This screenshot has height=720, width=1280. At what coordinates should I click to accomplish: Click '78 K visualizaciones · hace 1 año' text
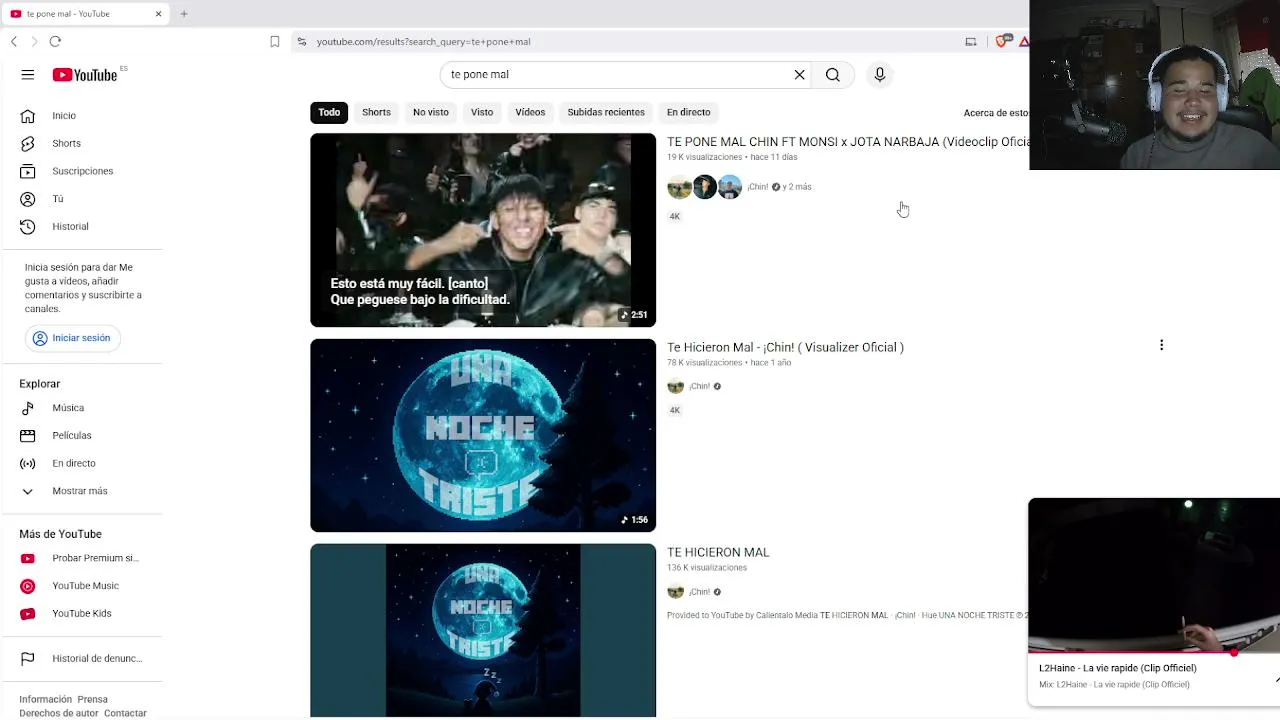(729, 363)
